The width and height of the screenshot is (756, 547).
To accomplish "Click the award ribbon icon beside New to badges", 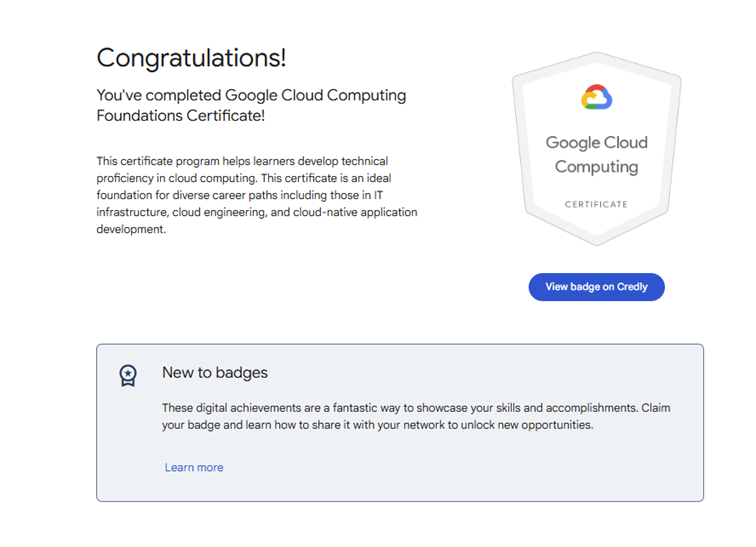I will pos(128,375).
